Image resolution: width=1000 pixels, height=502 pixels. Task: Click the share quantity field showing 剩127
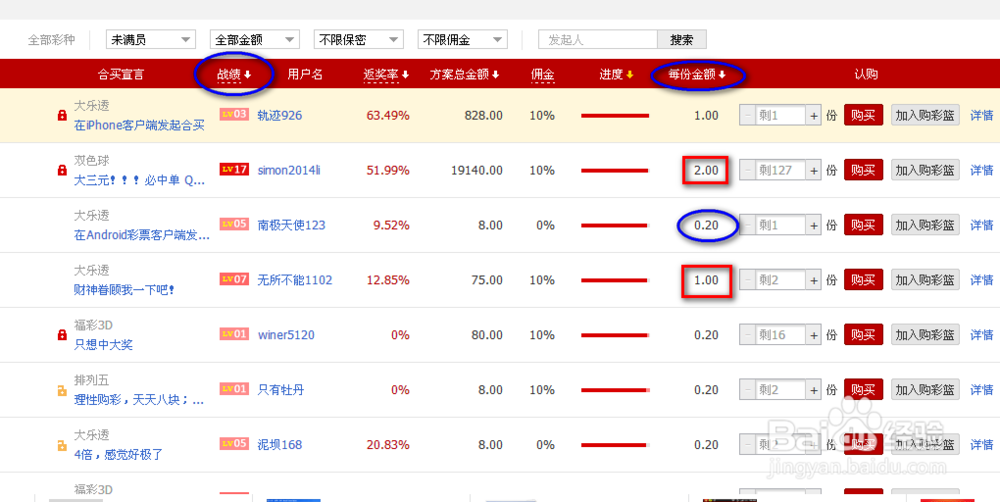(x=780, y=170)
